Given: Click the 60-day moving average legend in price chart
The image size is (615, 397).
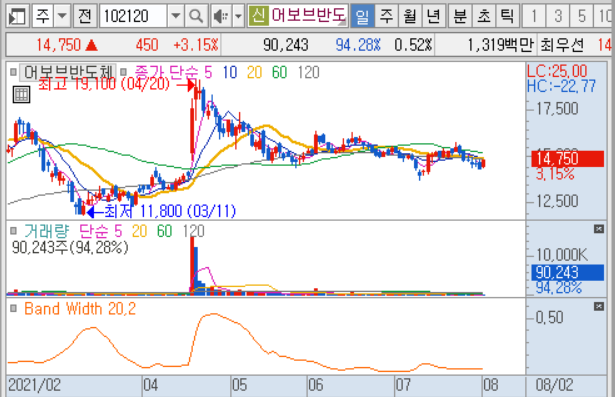Looking at the screenshot, I should pyautogui.click(x=279, y=72).
